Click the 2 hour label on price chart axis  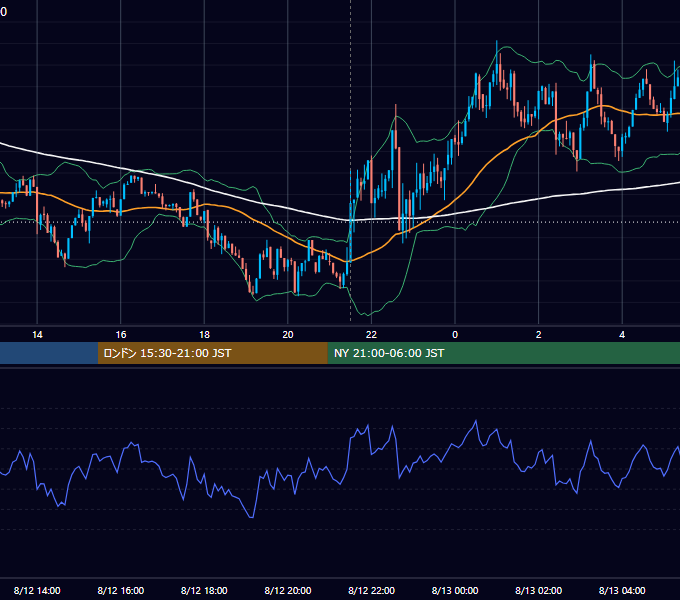(x=539, y=335)
